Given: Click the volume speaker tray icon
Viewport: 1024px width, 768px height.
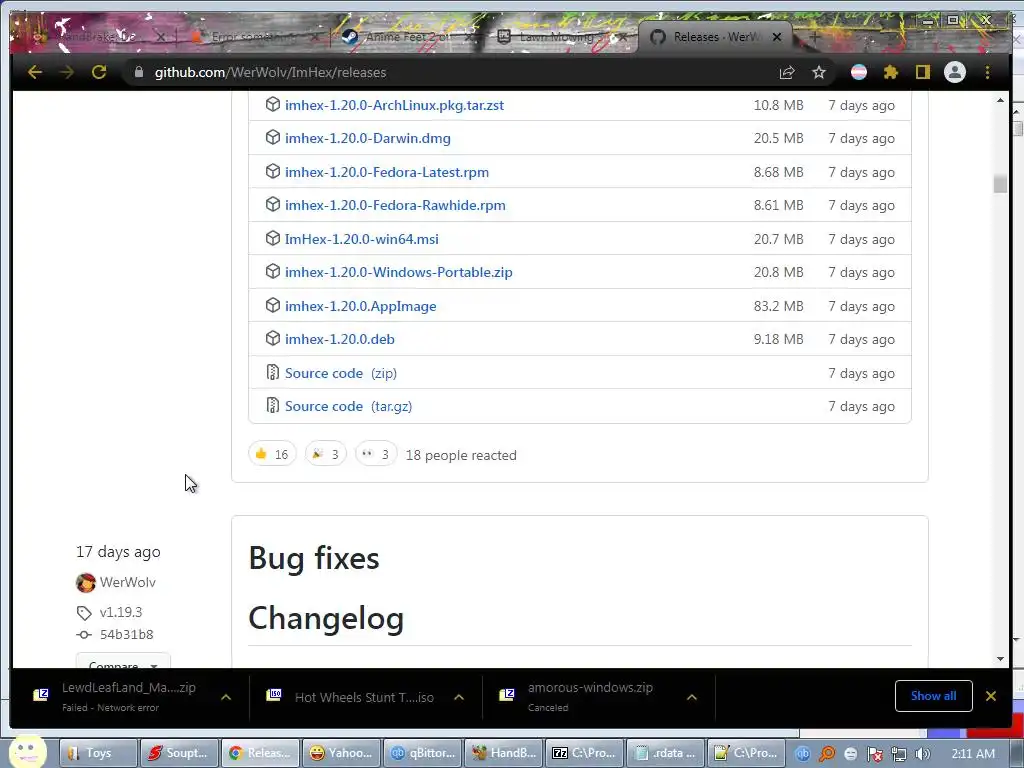Looking at the screenshot, I should point(923,754).
